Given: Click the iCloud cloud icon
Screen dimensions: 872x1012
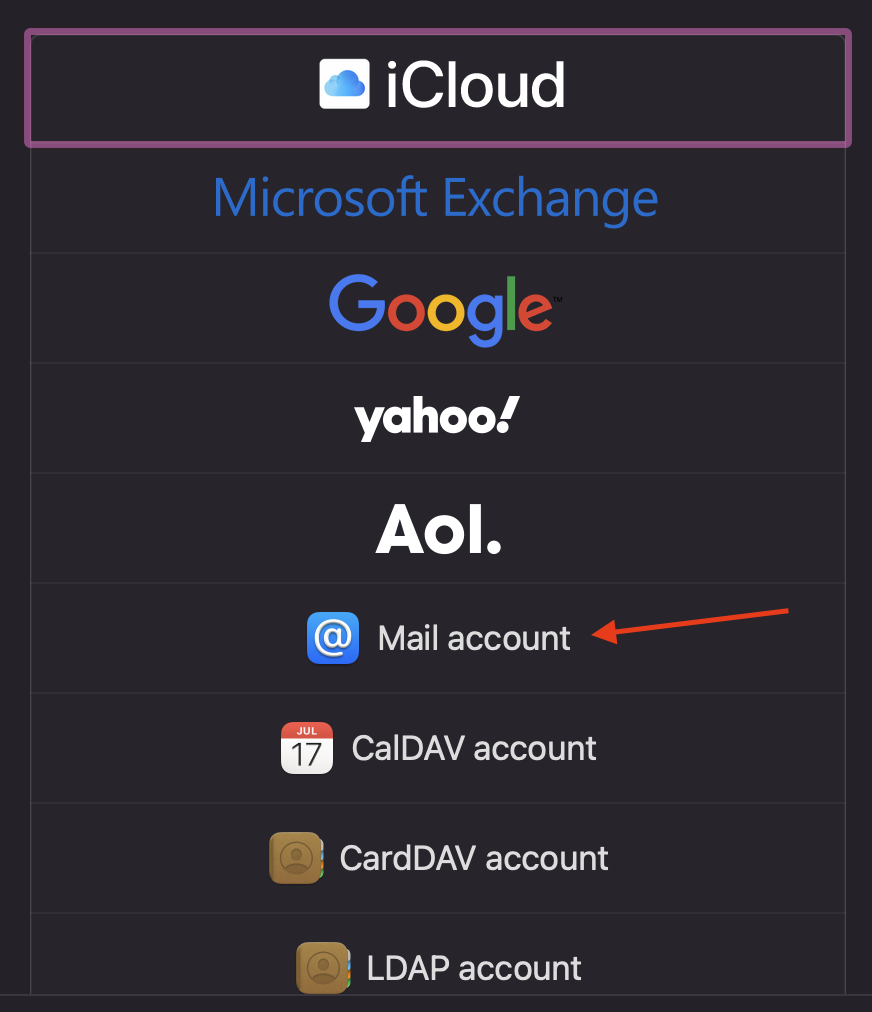Looking at the screenshot, I should (345, 85).
